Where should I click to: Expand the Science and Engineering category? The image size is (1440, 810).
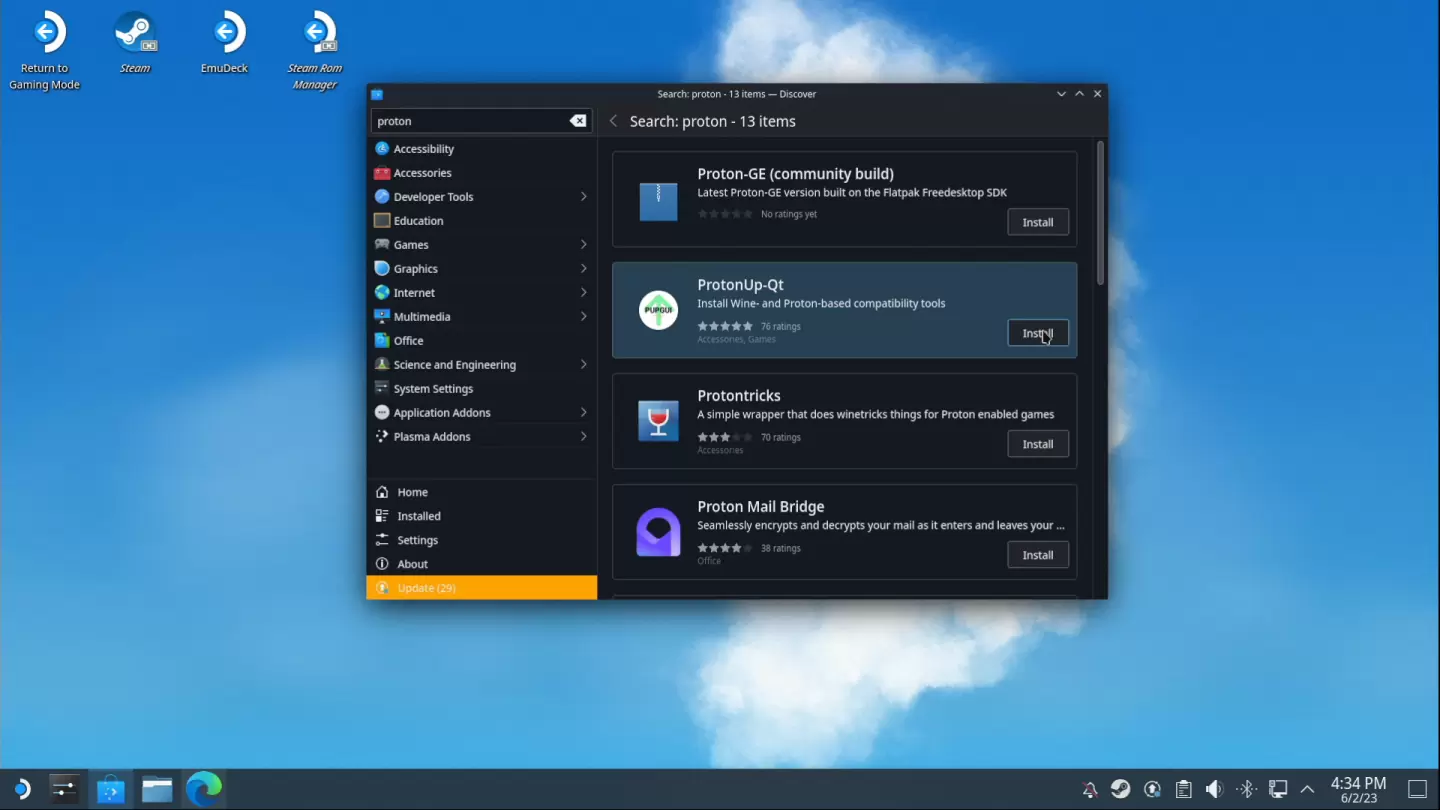click(x=583, y=365)
